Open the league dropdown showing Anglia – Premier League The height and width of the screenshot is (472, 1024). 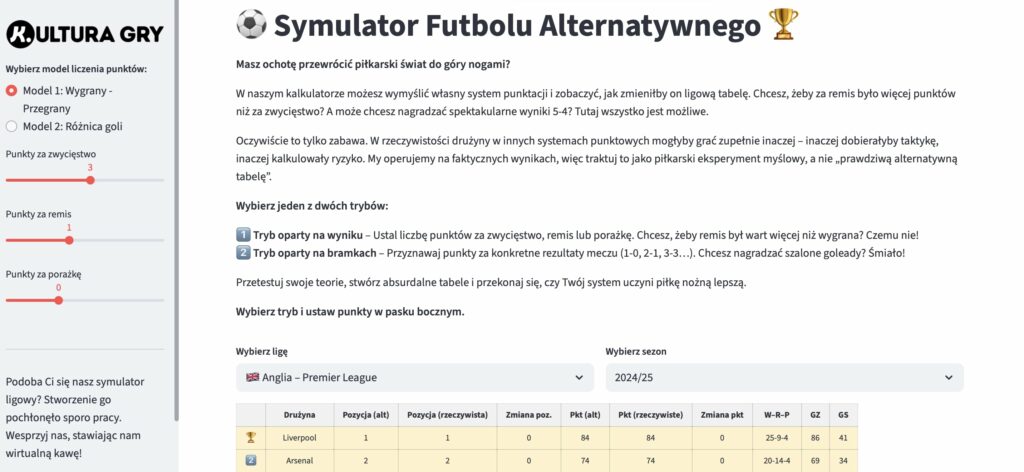coord(414,377)
